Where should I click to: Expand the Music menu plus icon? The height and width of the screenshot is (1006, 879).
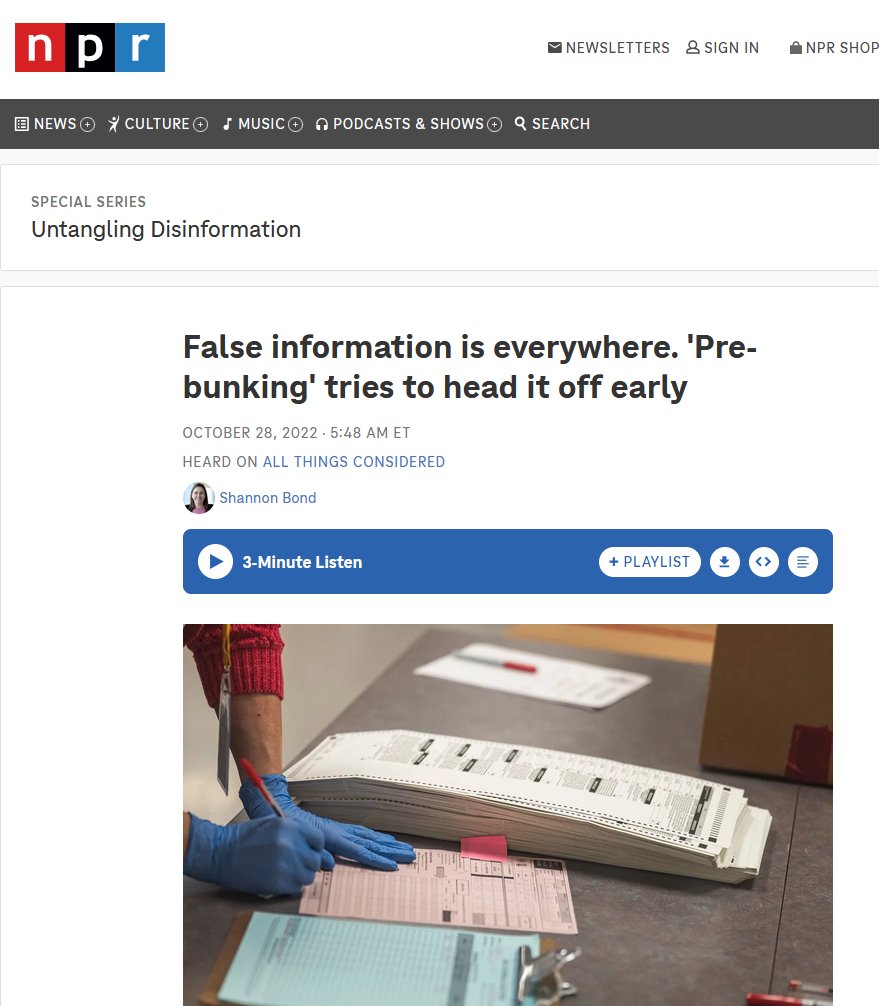pyautogui.click(x=295, y=124)
